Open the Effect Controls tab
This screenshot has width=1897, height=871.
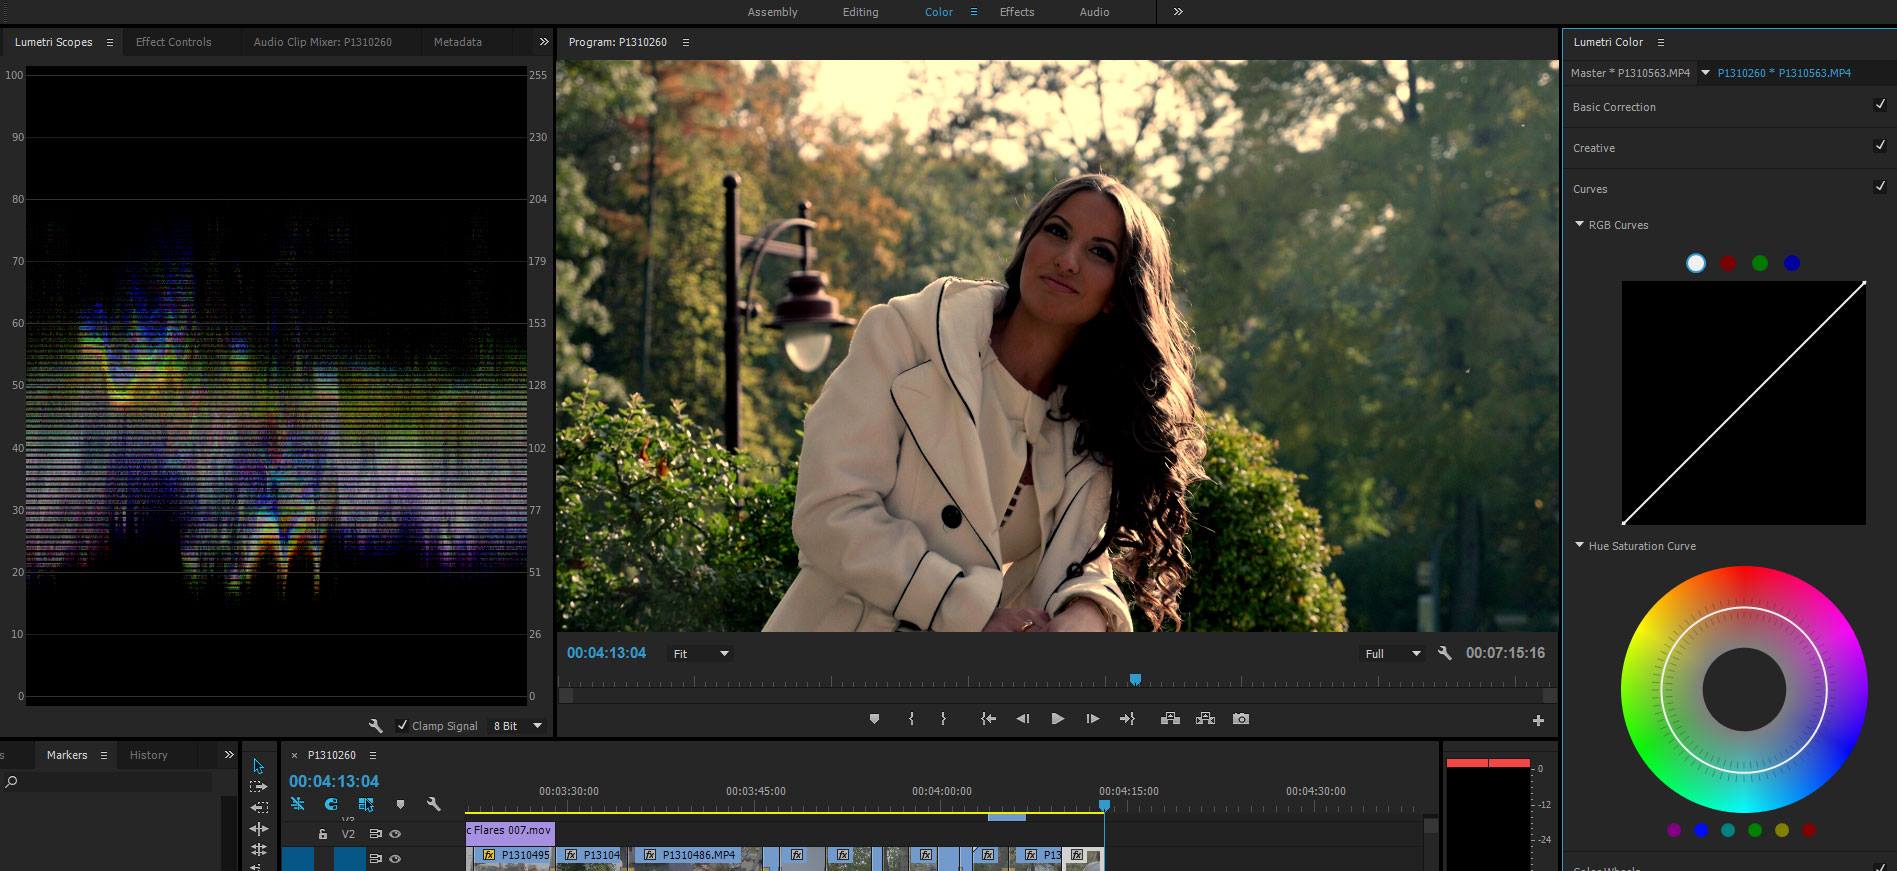173,42
